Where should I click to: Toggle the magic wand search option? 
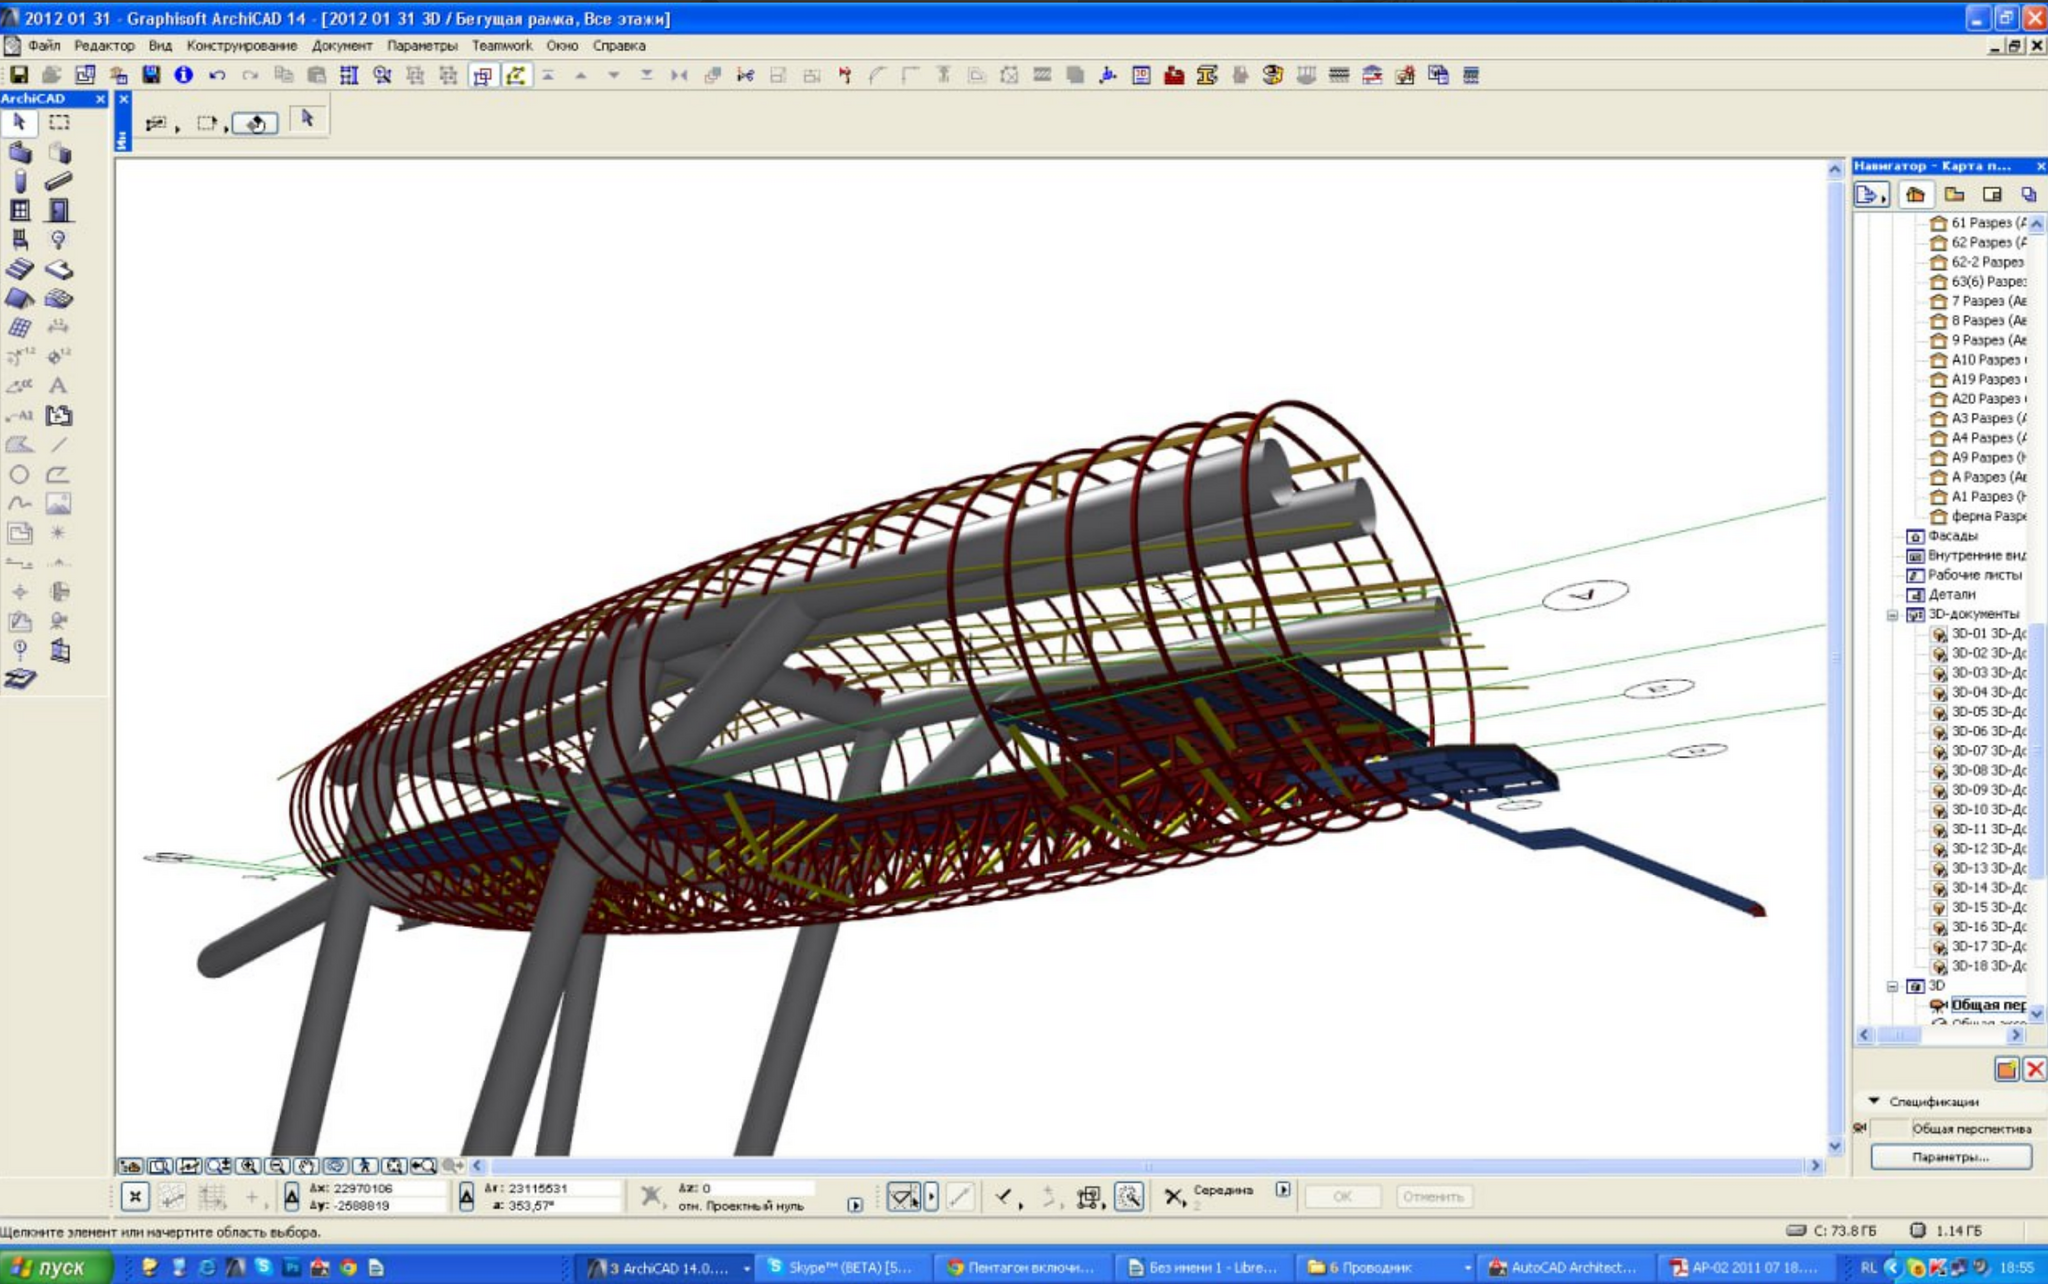click(x=1129, y=1196)
